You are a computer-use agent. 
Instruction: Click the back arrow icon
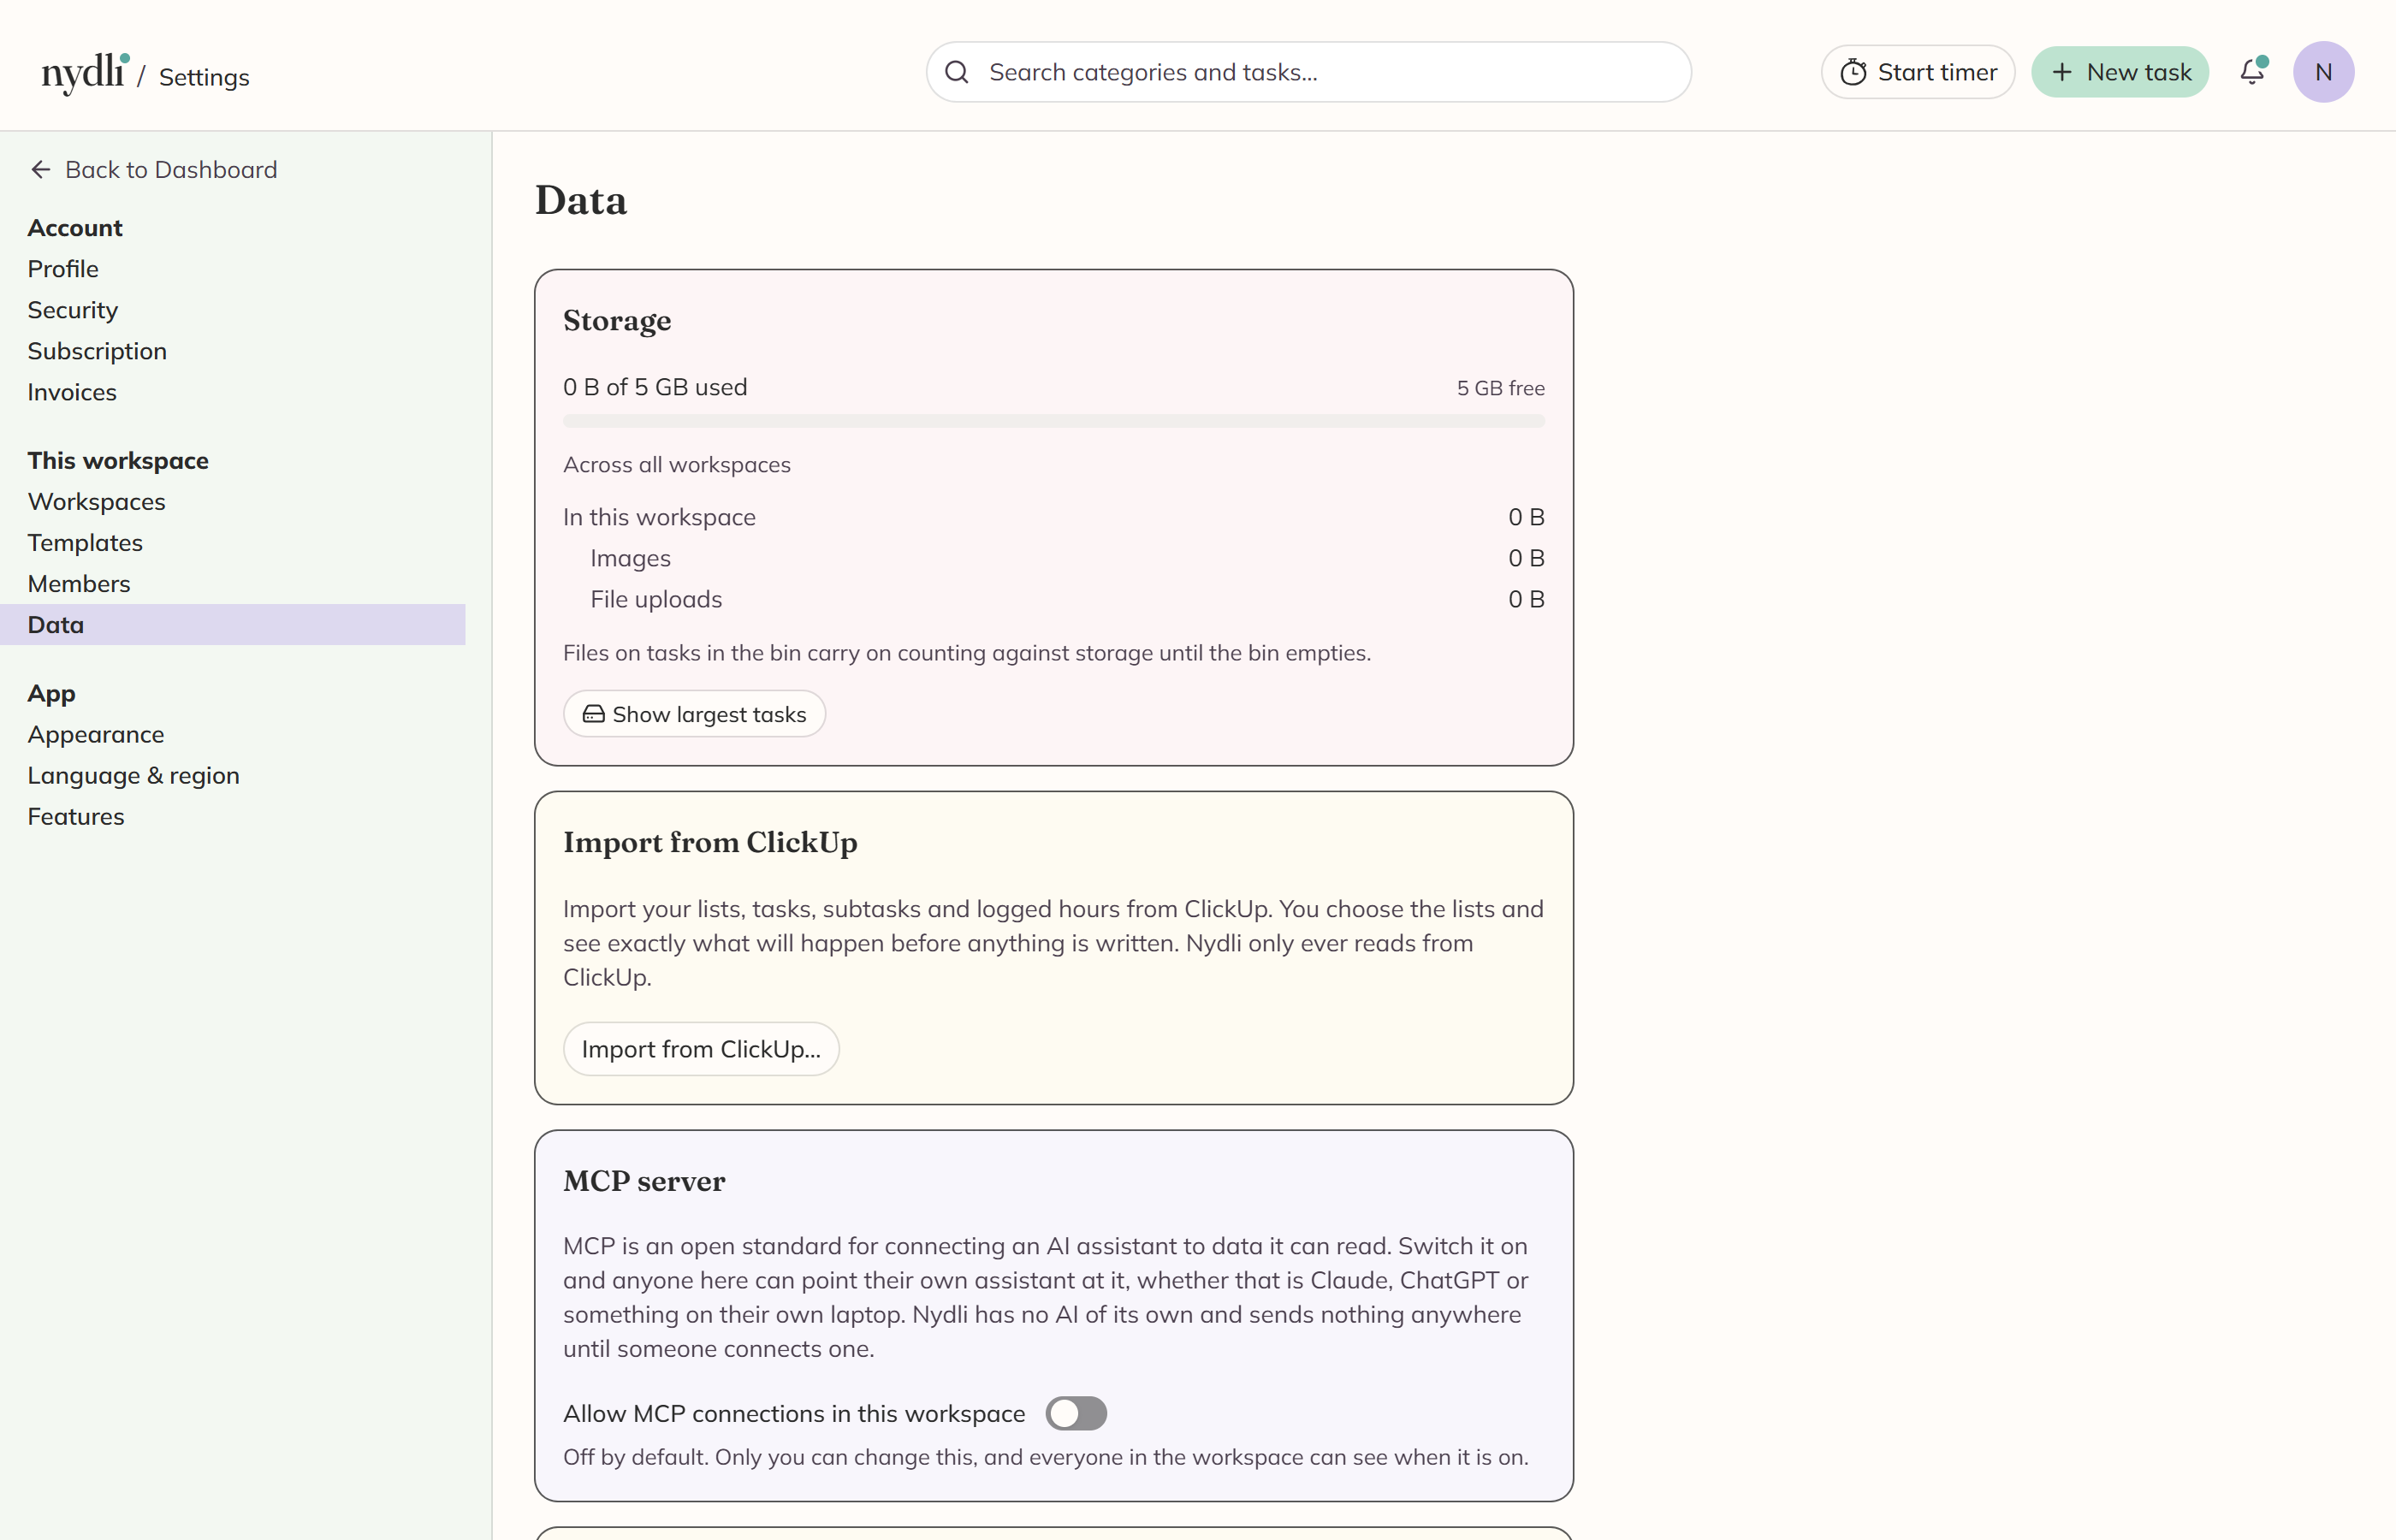click(x=41, y=170)
